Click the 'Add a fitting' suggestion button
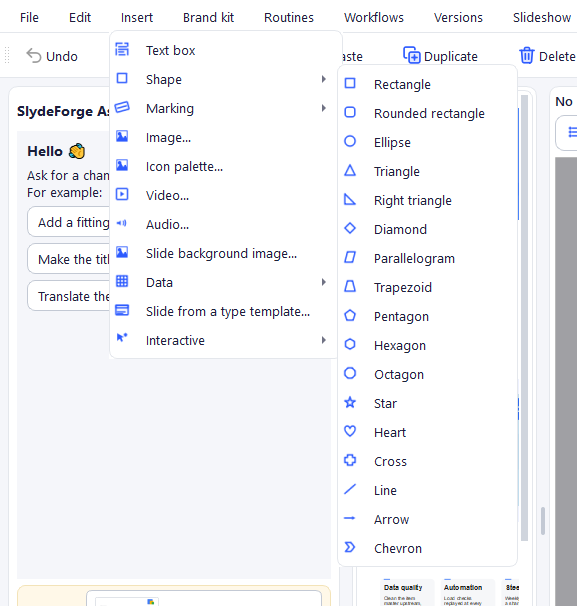Screen dimensions: 577x606 pos(69,222)
